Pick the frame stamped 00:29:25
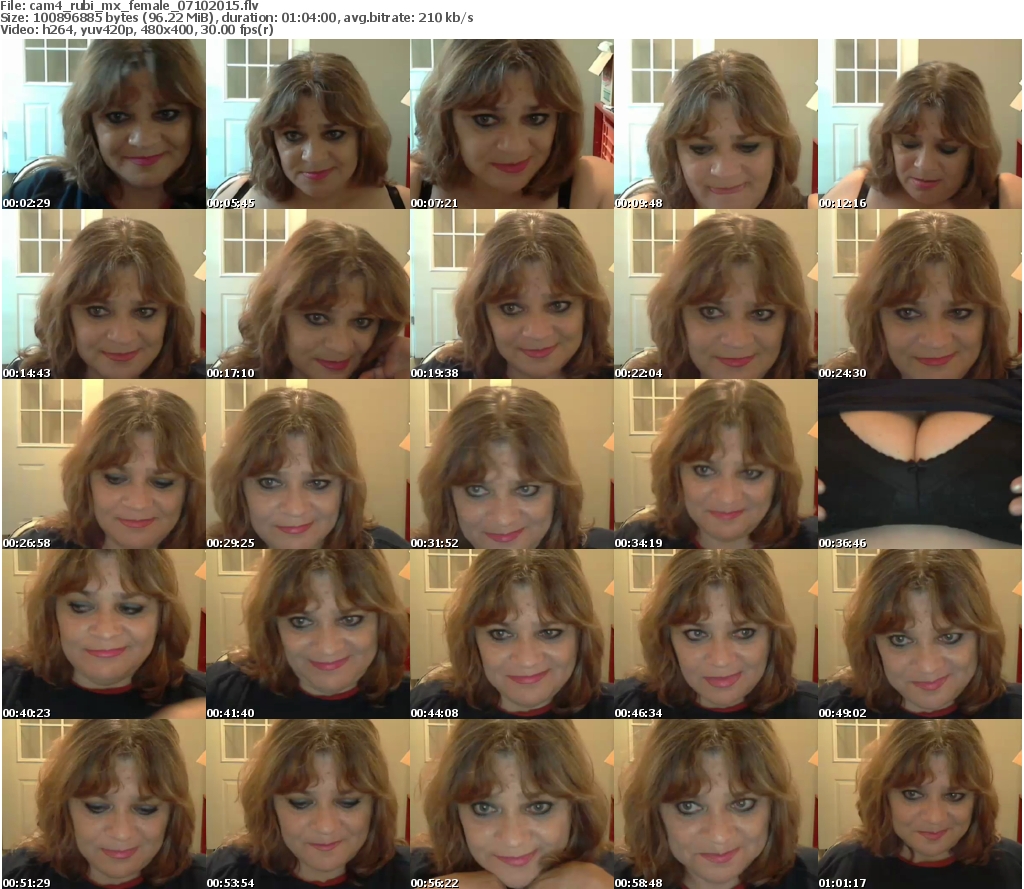 click(x=308, y=464)
